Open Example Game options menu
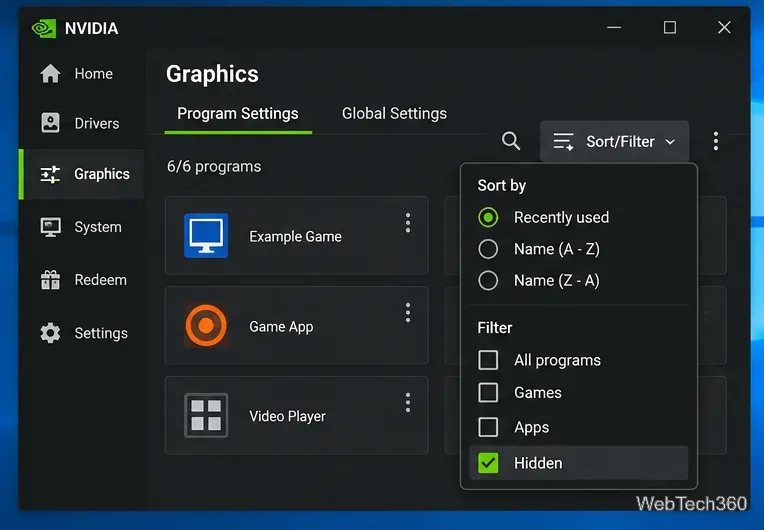Image resolution: width=764 pixels, height=530 pixels. 408,223
